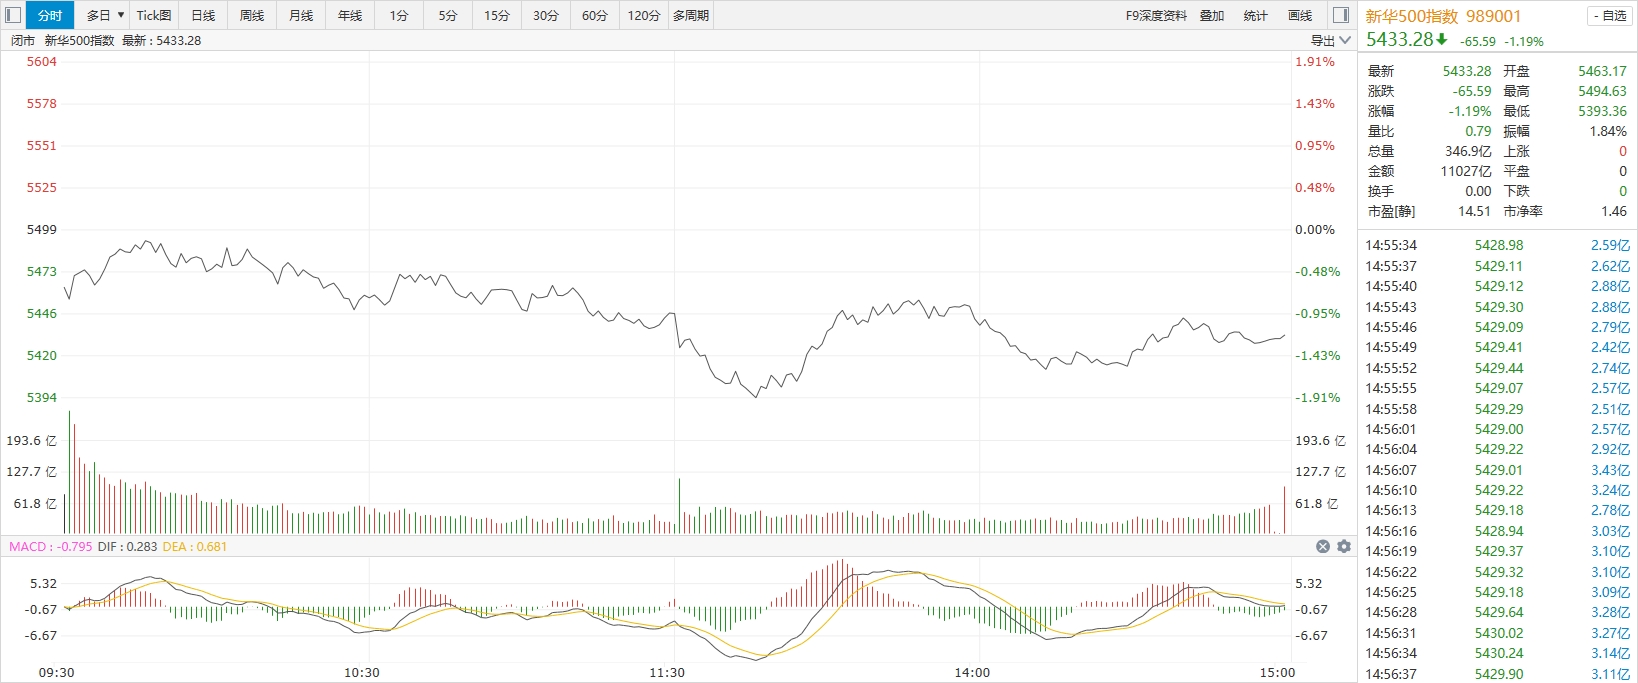Close the MACD indicator panel
Screen dimensions: 1638x683
click(1323, 546)
